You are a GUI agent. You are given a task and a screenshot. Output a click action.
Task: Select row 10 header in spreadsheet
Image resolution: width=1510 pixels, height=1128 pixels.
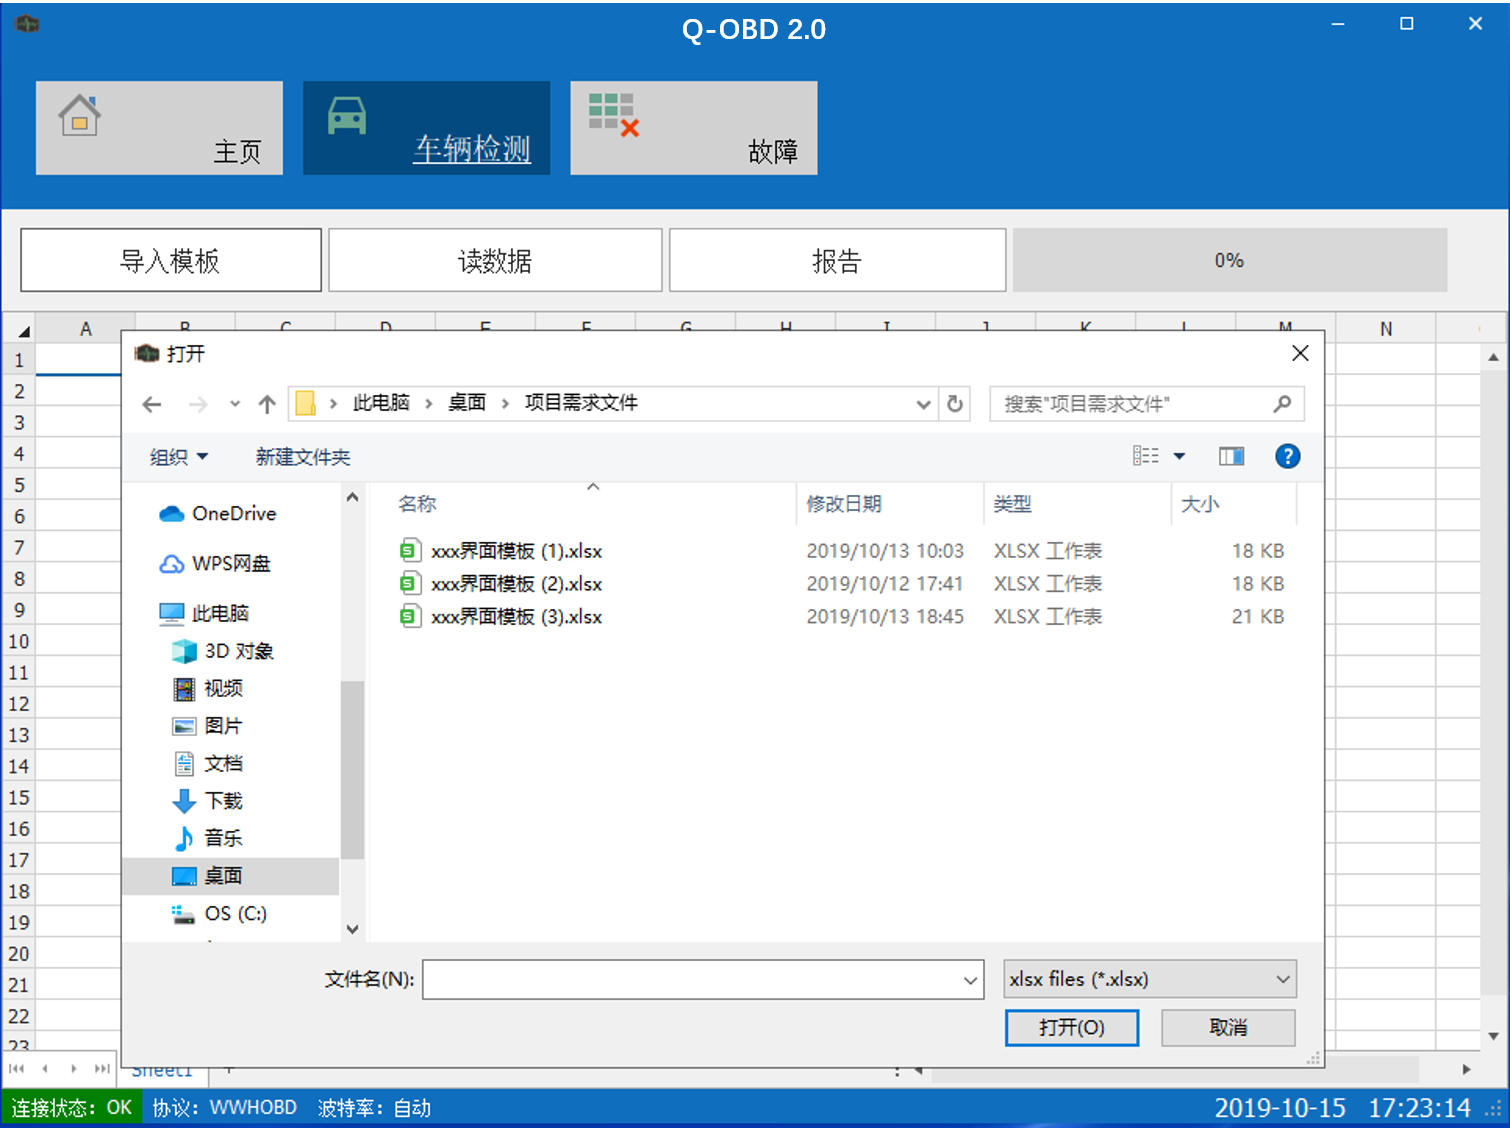point(19,641)
